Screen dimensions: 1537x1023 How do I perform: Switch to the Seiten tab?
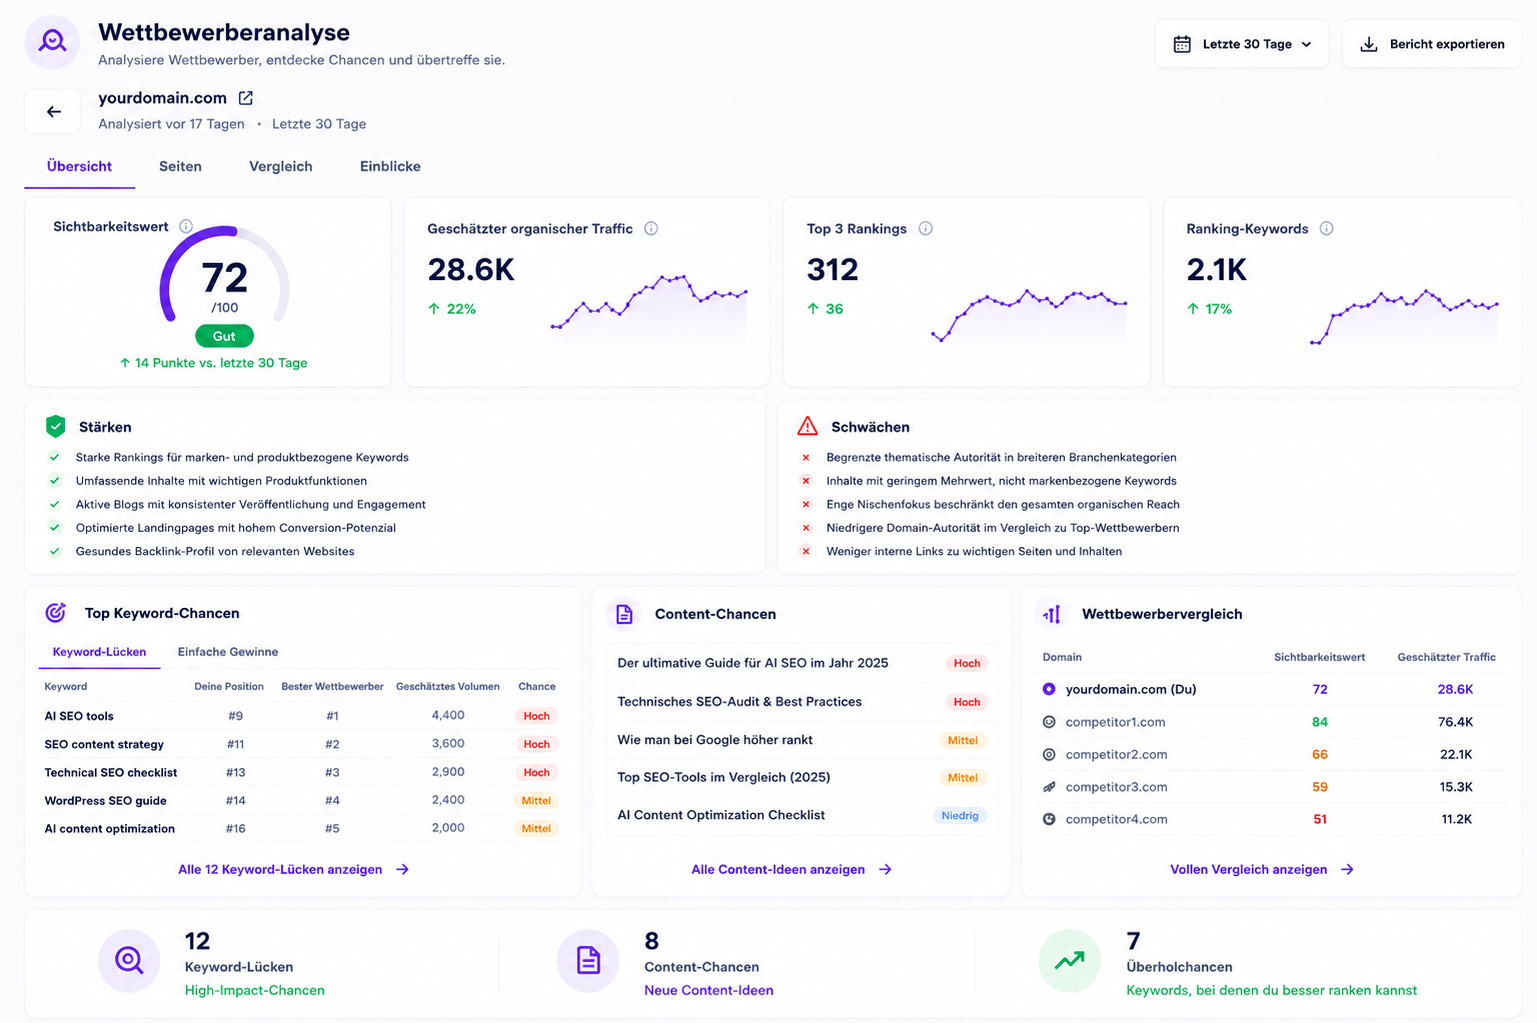click(x=180, y=167)
